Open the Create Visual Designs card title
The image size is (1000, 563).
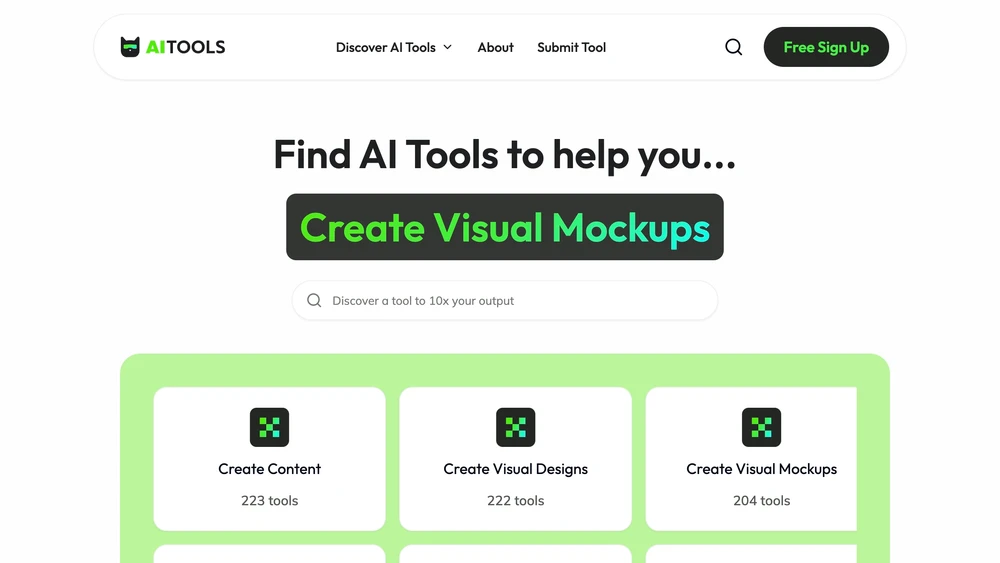click(515, 469)
